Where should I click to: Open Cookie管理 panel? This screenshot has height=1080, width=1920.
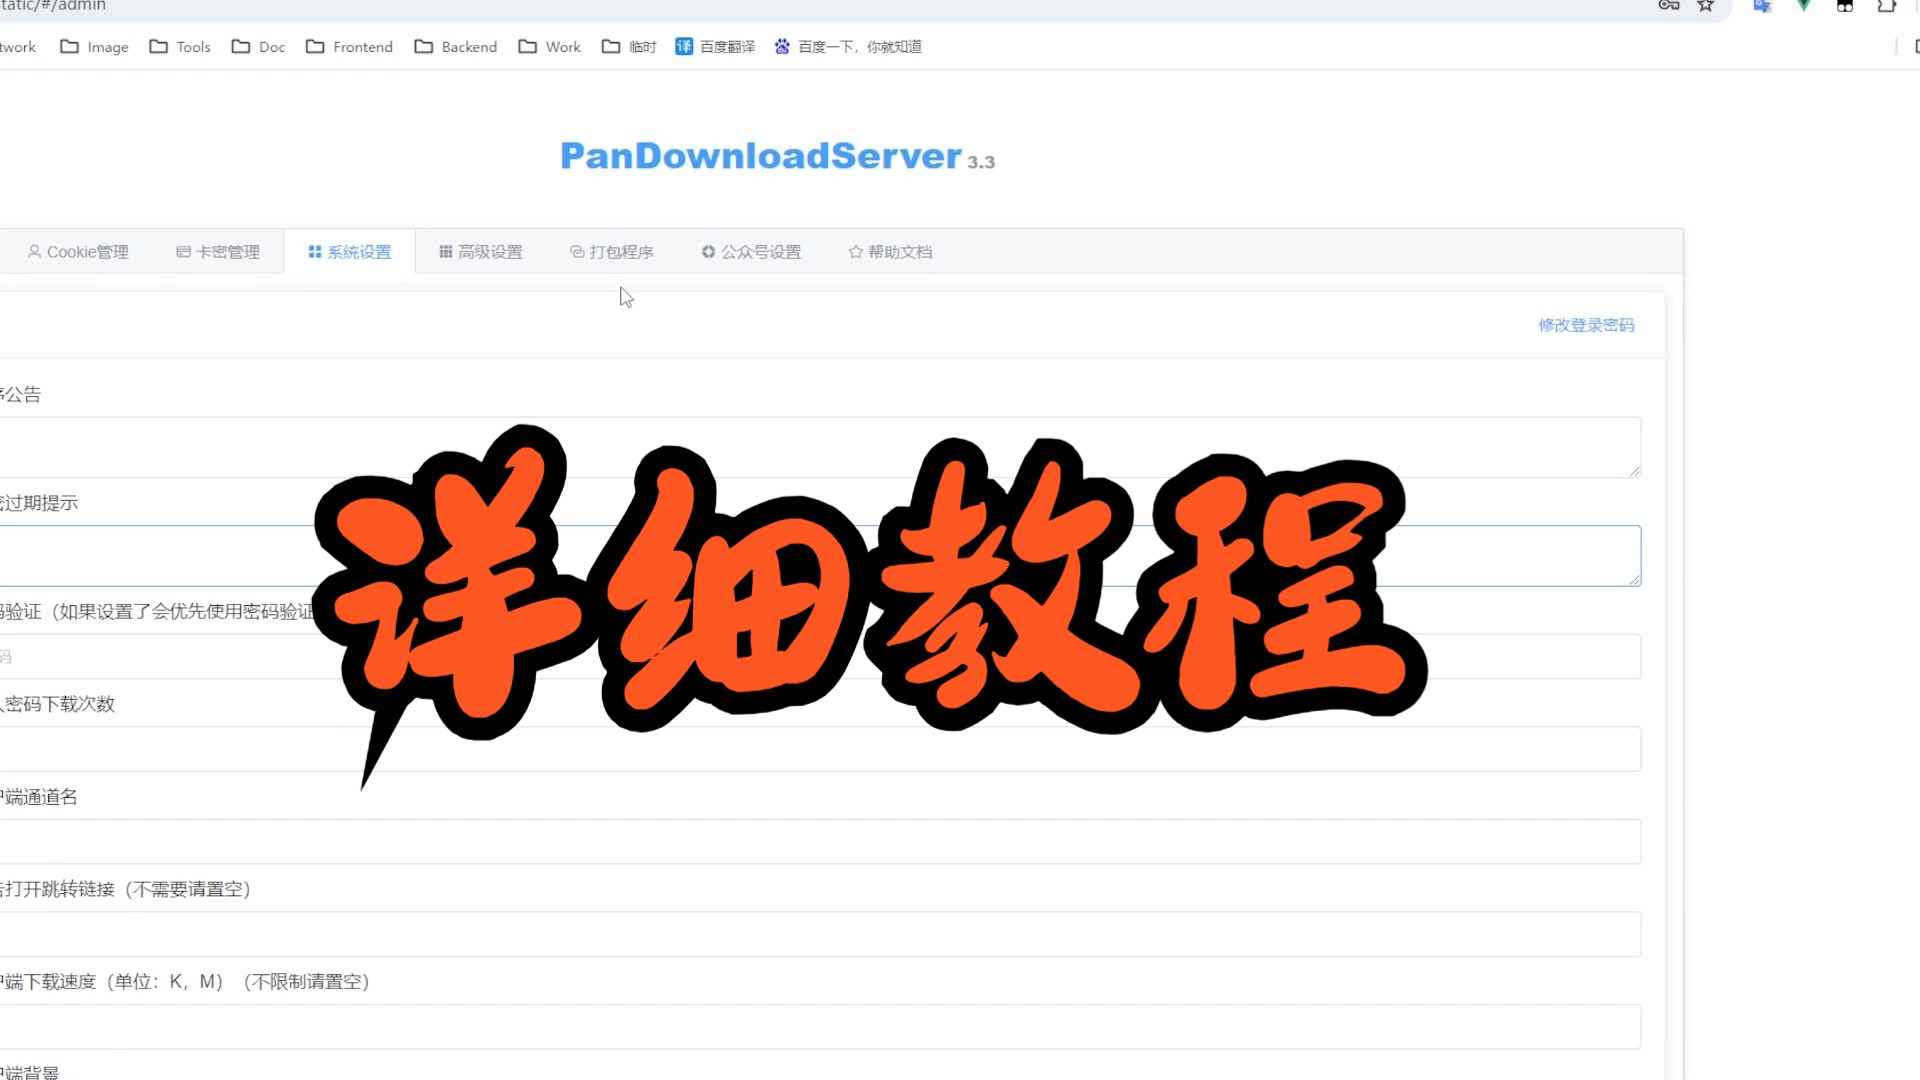click(76, 251)
